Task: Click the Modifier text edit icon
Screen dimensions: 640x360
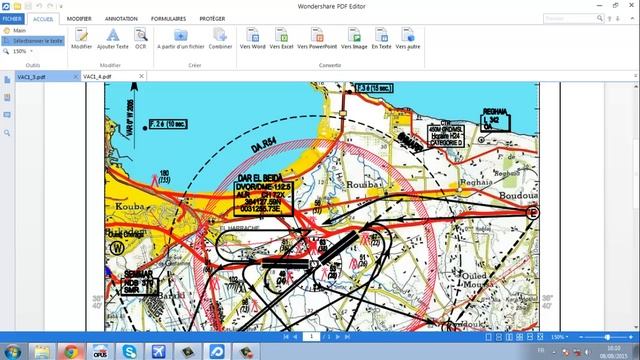Action: 81,39
